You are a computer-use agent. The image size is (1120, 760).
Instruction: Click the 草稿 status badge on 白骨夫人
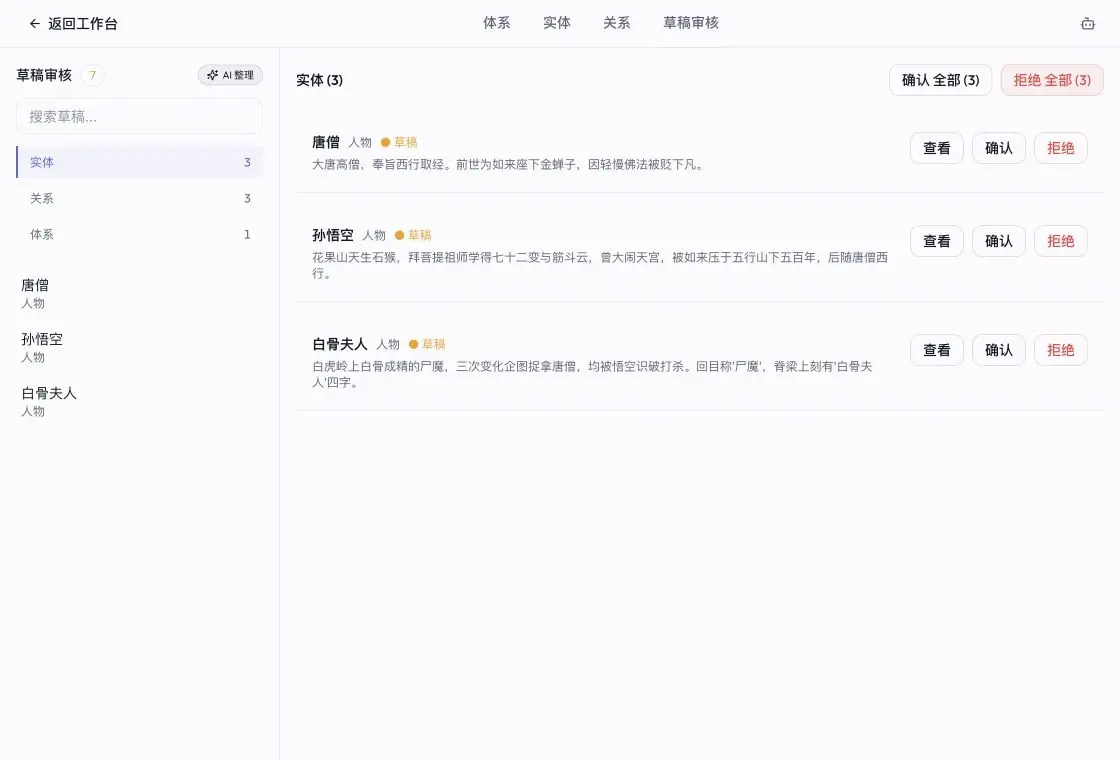pyautogui.click(x=427, y=344)
